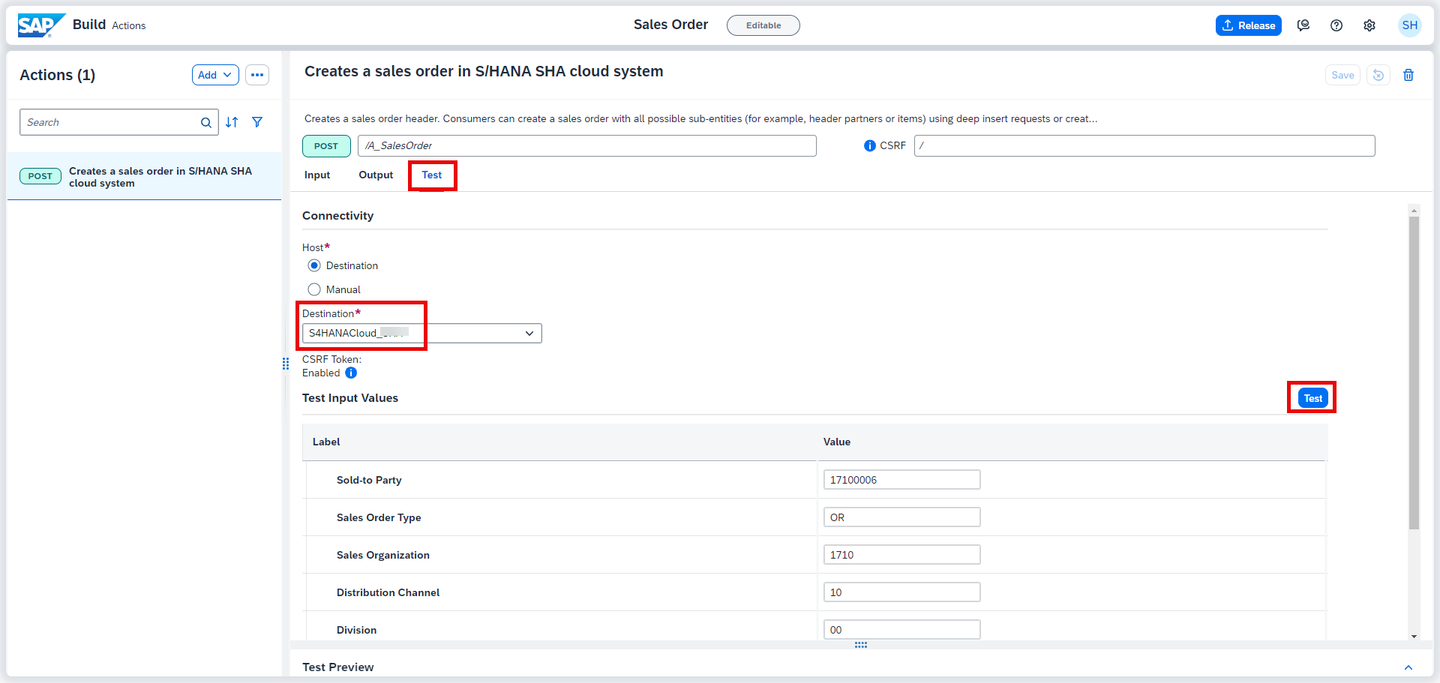This screenshot has height=683, width=1440.
Task: Click the Sales Order Type label
Action: pos(379,518)
